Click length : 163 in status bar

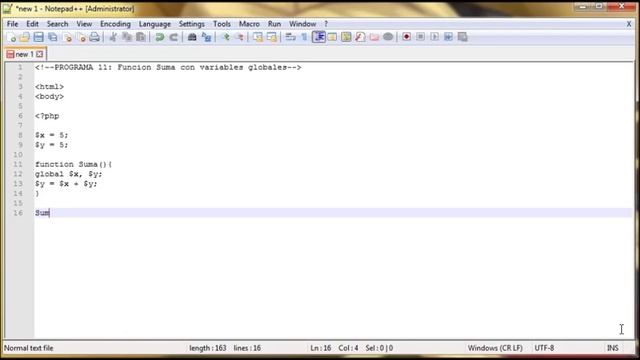pos(208,348)
